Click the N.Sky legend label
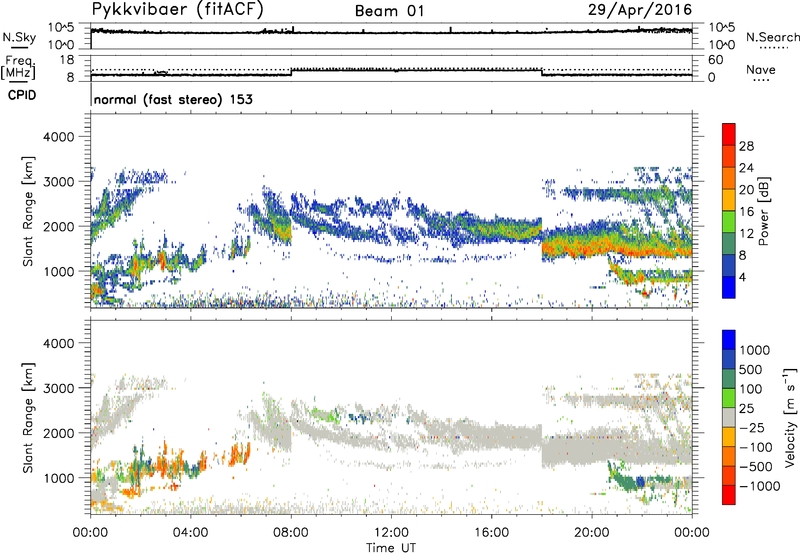Image resolution: width=800 pixels, height=554 pixels. pos(19,38)
